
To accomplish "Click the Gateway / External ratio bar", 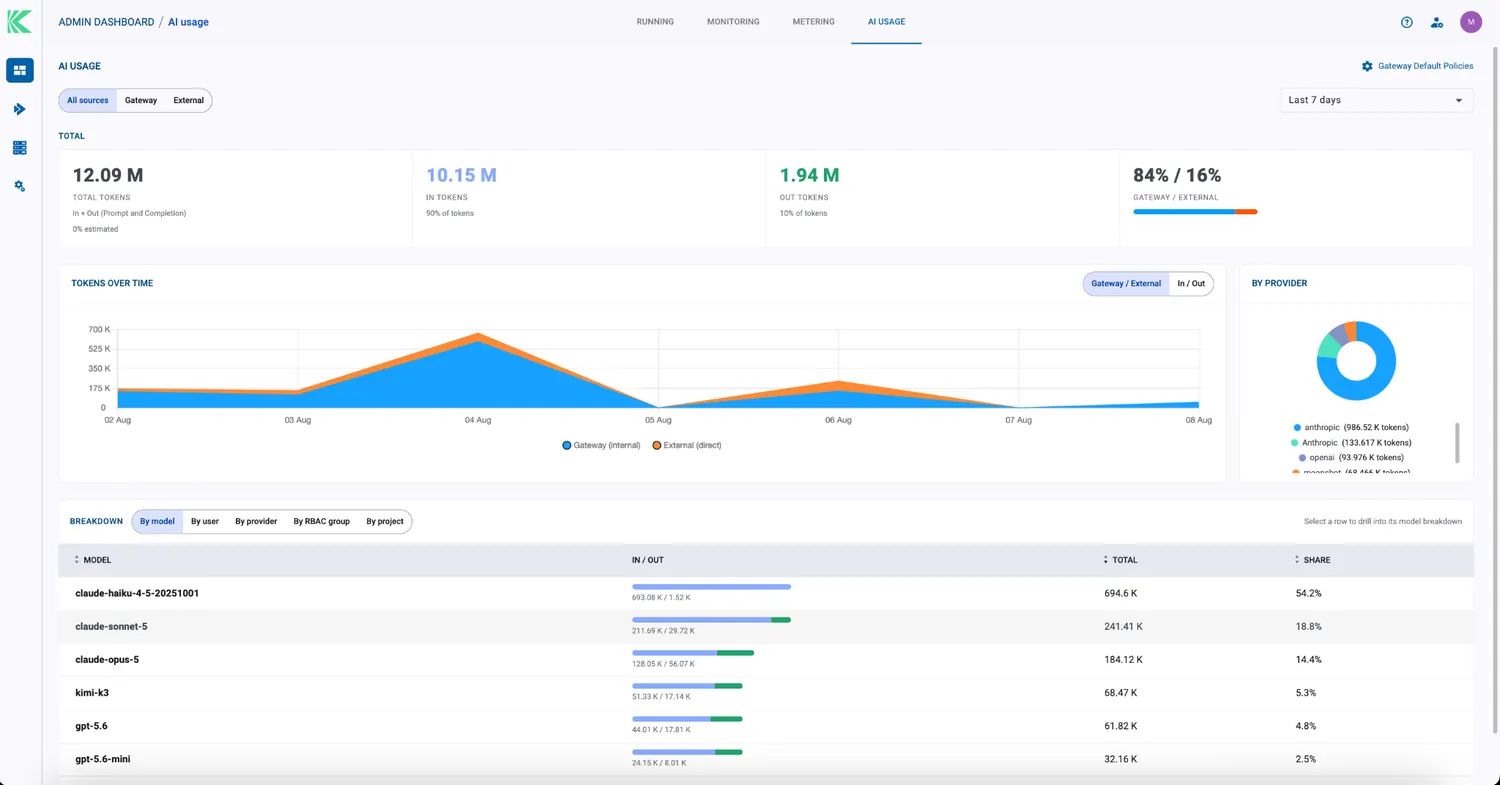I will [x=1195, y=212].
